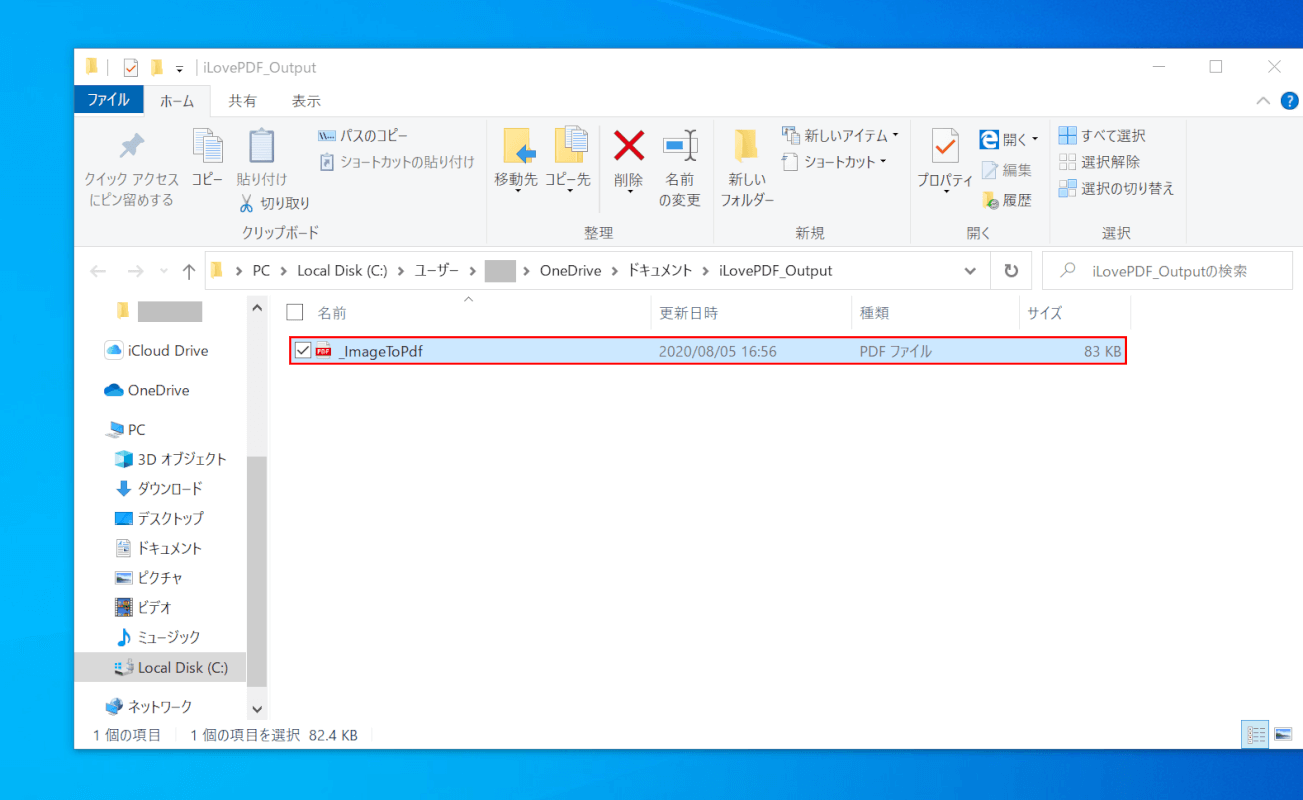Click Select none (選択解除)

[x=1099, y=161]
